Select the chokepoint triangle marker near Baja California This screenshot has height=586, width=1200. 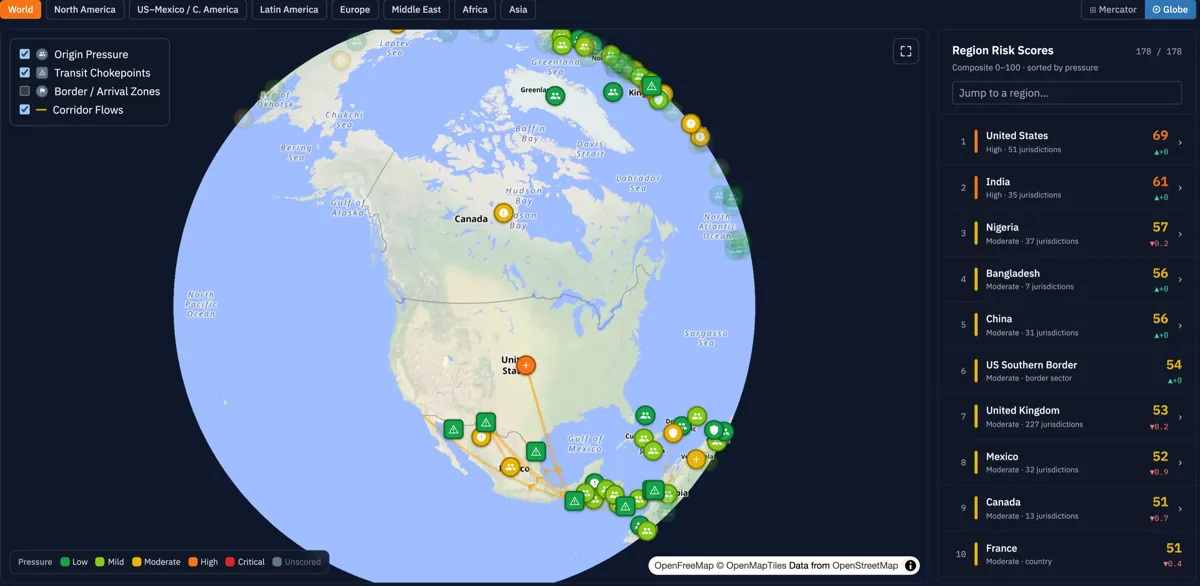(x=453, y=429)
